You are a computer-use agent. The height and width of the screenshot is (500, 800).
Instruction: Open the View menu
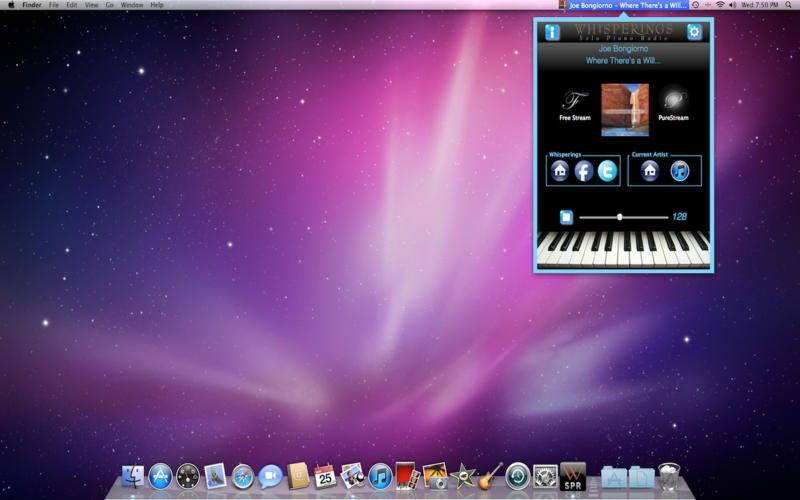point(91,5)
